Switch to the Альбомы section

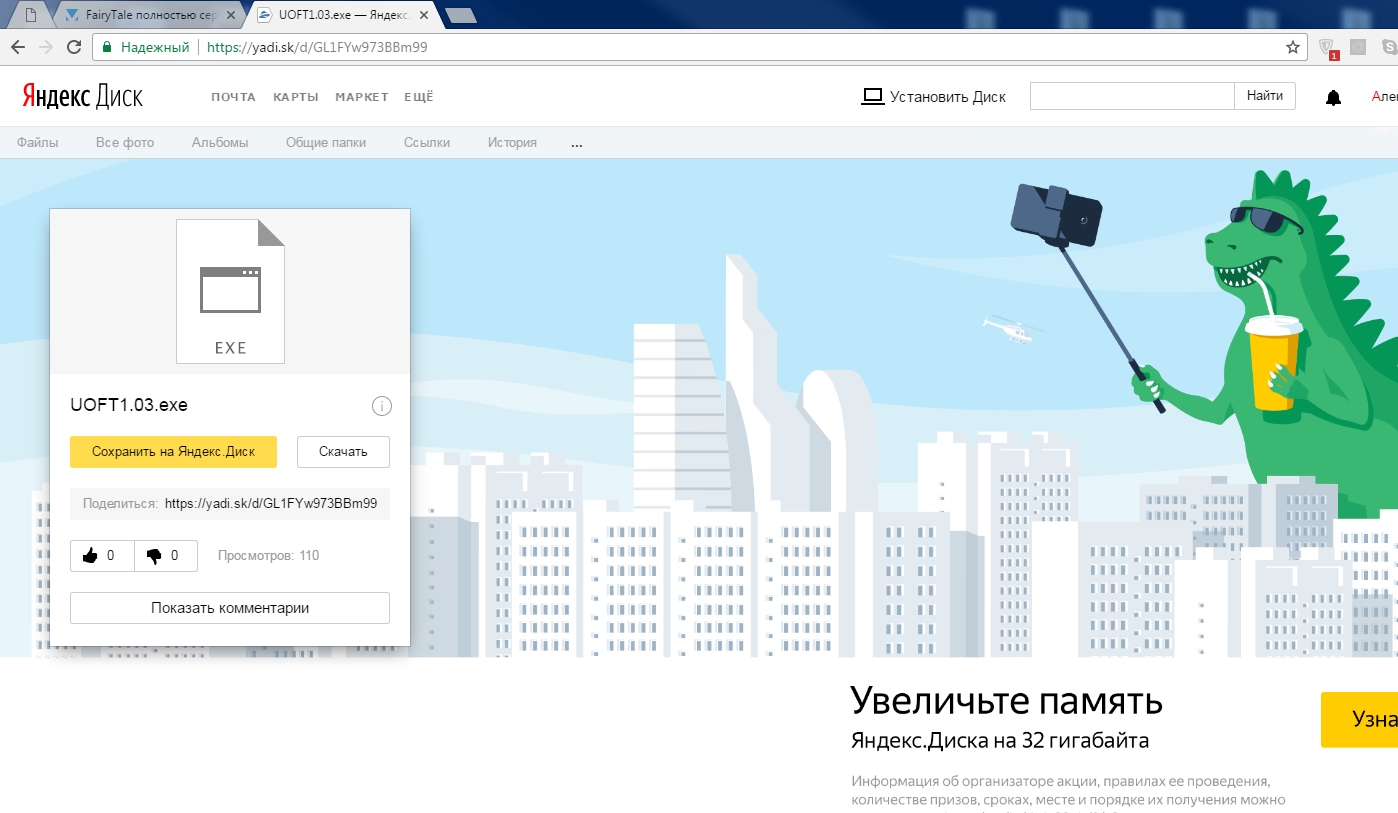tap(220, 143)
